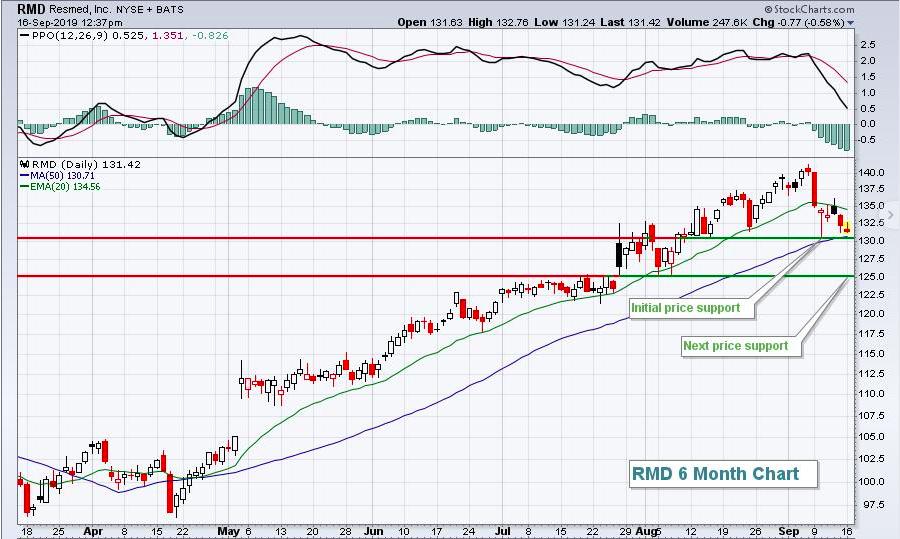Open the blue dropdown arrow after Chg
The height and width of the screenshot is (539, 900).
(x=851, y=22)
